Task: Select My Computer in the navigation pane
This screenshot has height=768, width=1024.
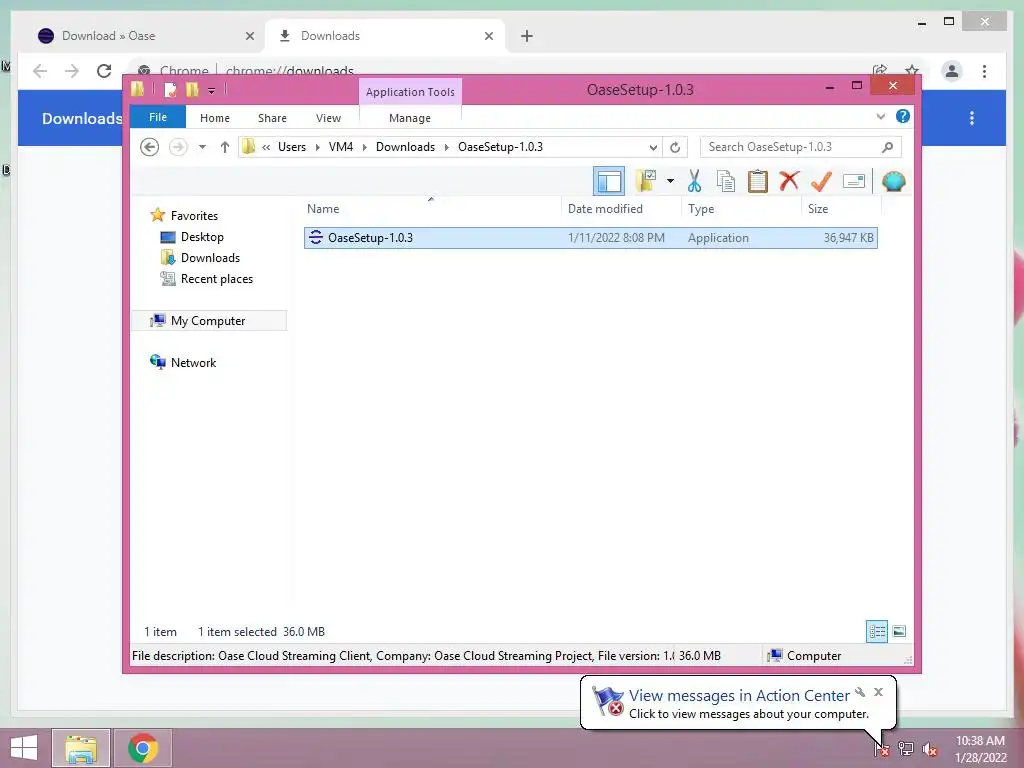Action: tap(208, 321)
